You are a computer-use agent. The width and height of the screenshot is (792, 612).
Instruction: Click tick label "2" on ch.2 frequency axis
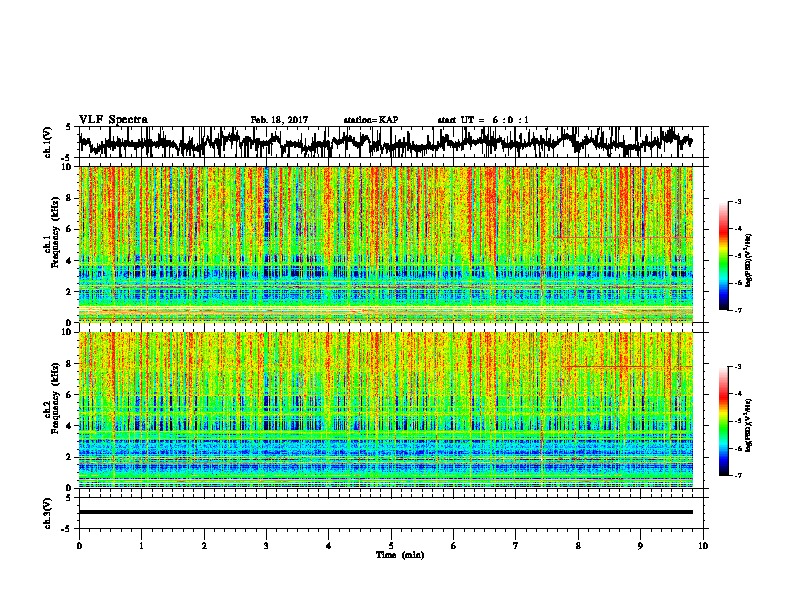[70, 457]
